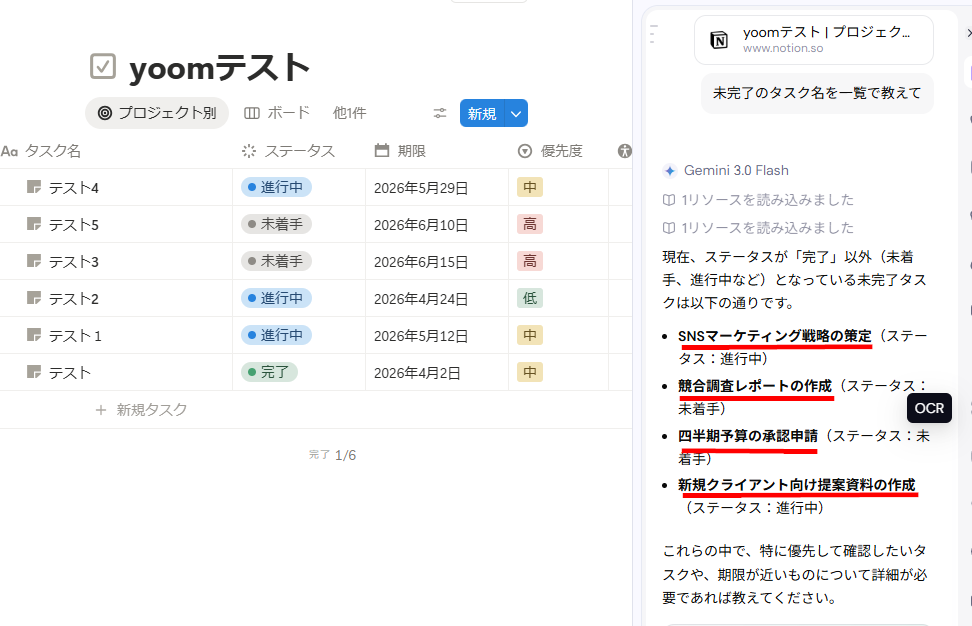Click the Notion logo in the link card

pyautogui.click(x=718, y=40)
